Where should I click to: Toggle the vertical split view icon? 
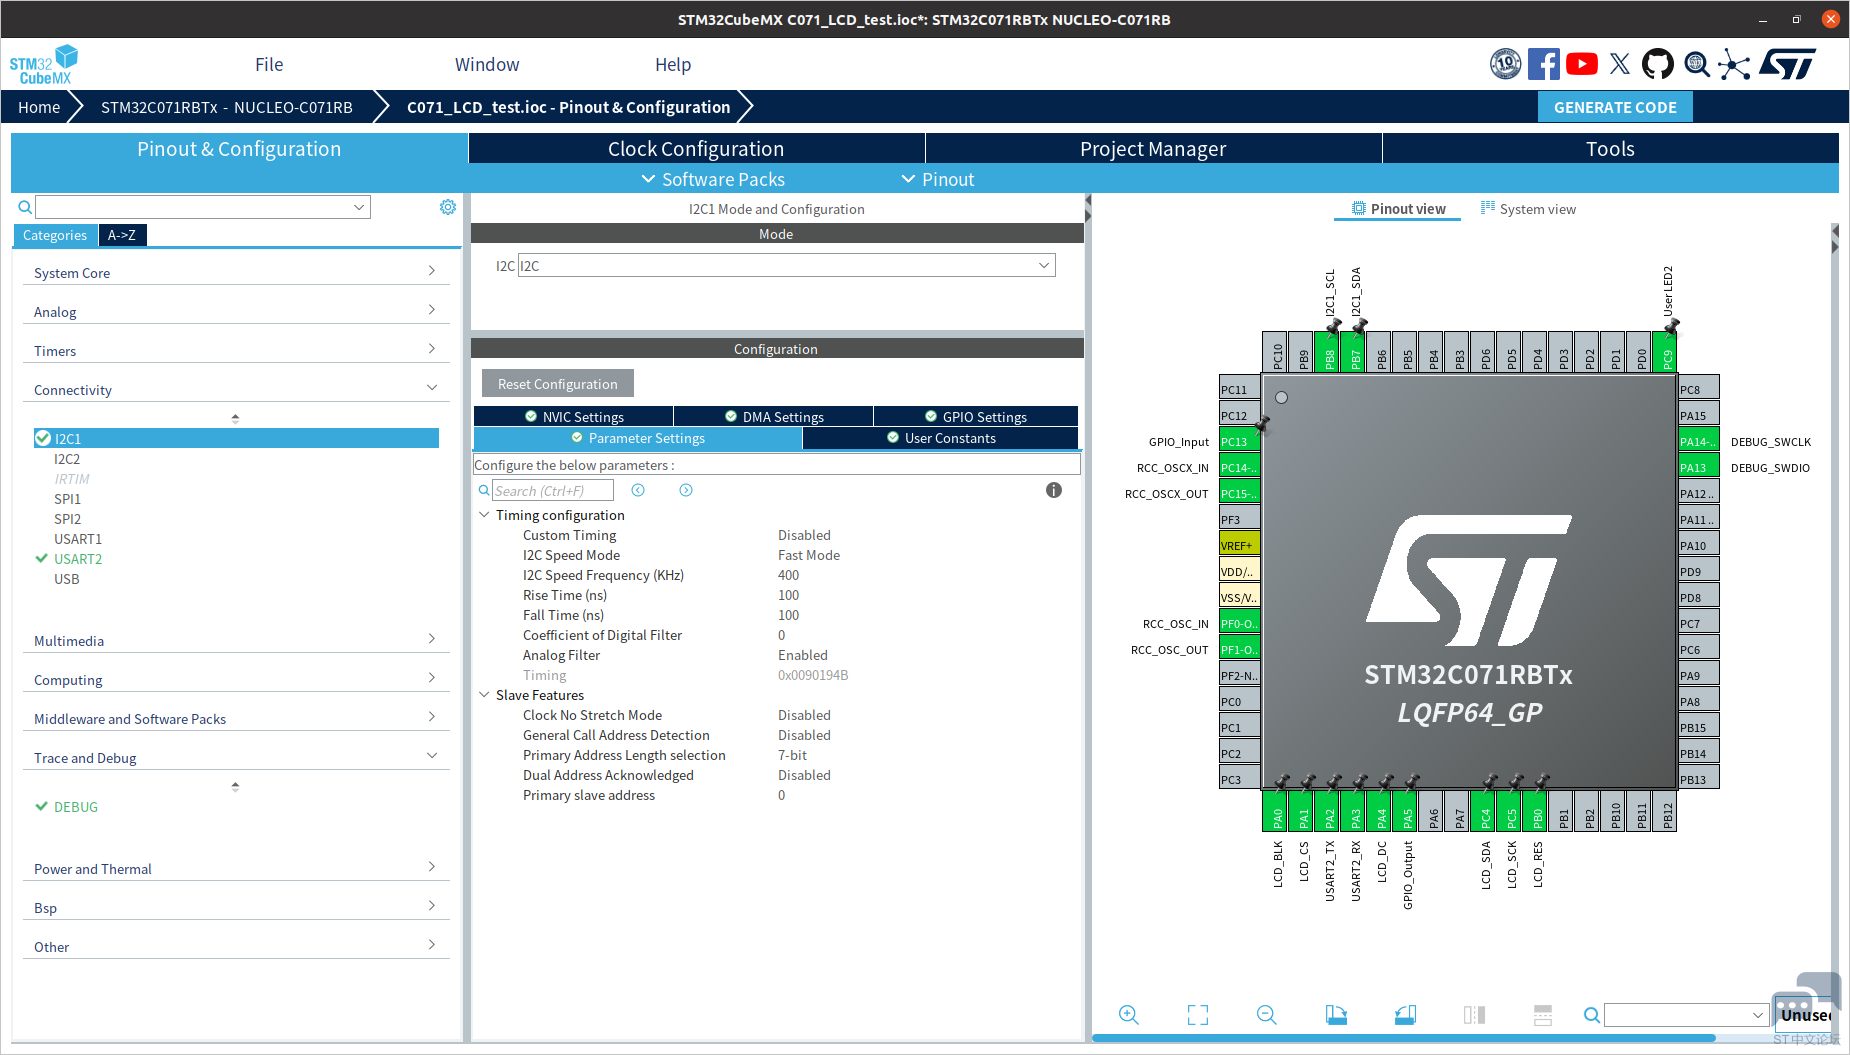coord(1474,1015)
